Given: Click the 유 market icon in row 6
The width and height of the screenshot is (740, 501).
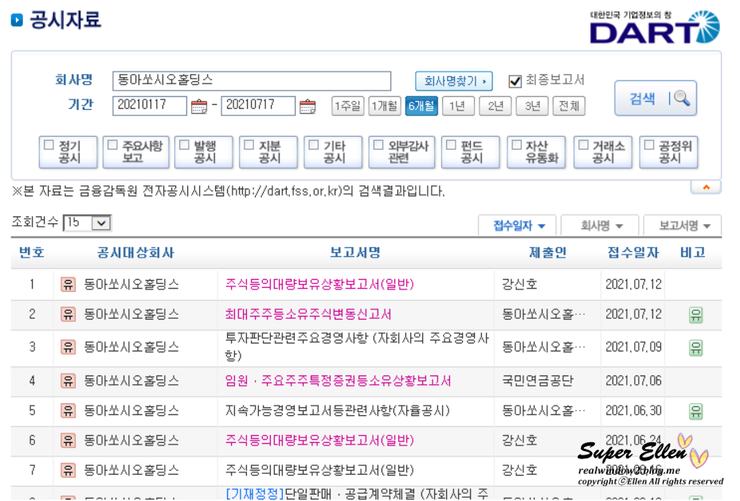Looking at the screenshot, I should 68,441.
